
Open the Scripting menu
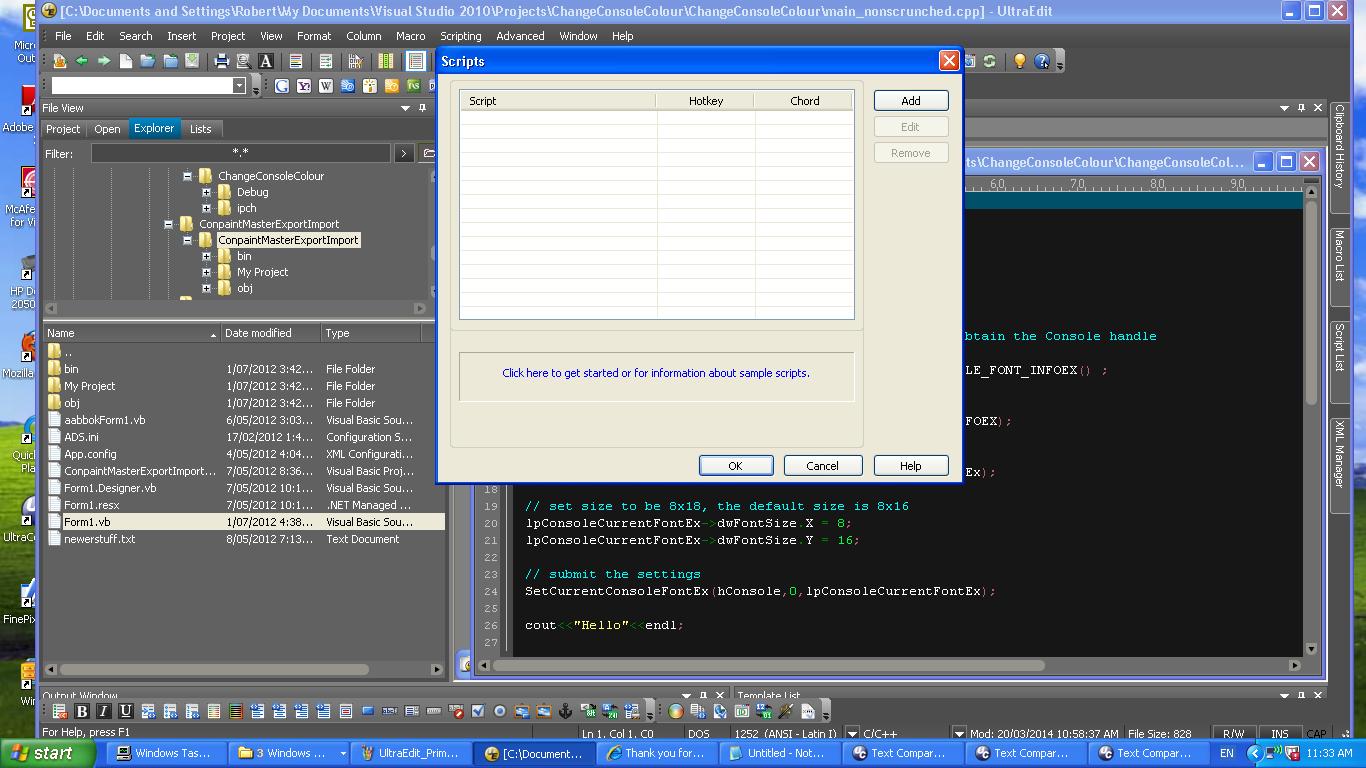460,36
